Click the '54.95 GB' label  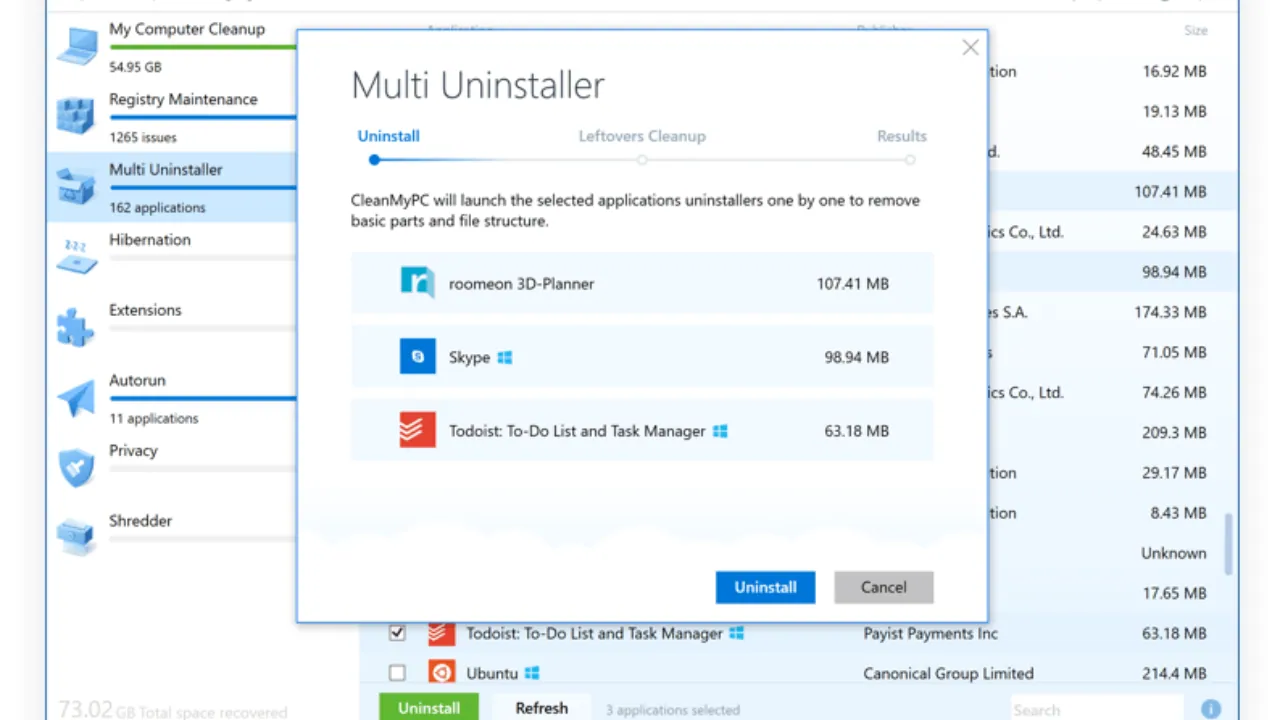(x=135, y=67)
